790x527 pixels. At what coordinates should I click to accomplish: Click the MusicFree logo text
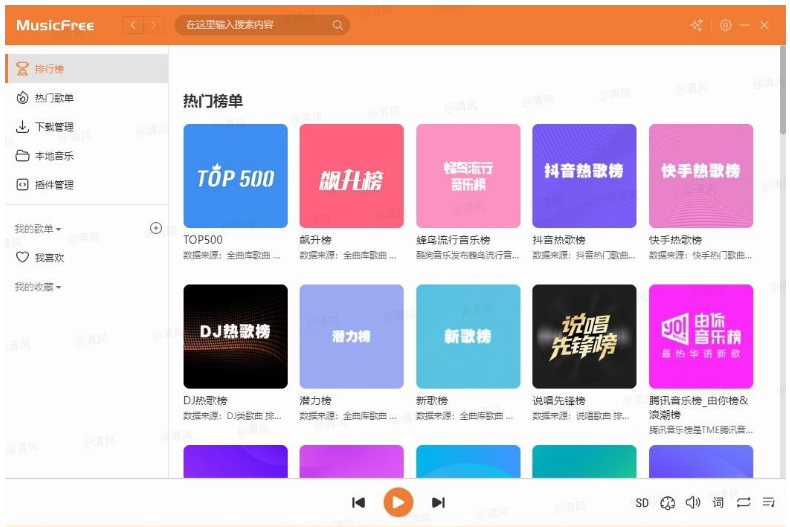(55, 25)
